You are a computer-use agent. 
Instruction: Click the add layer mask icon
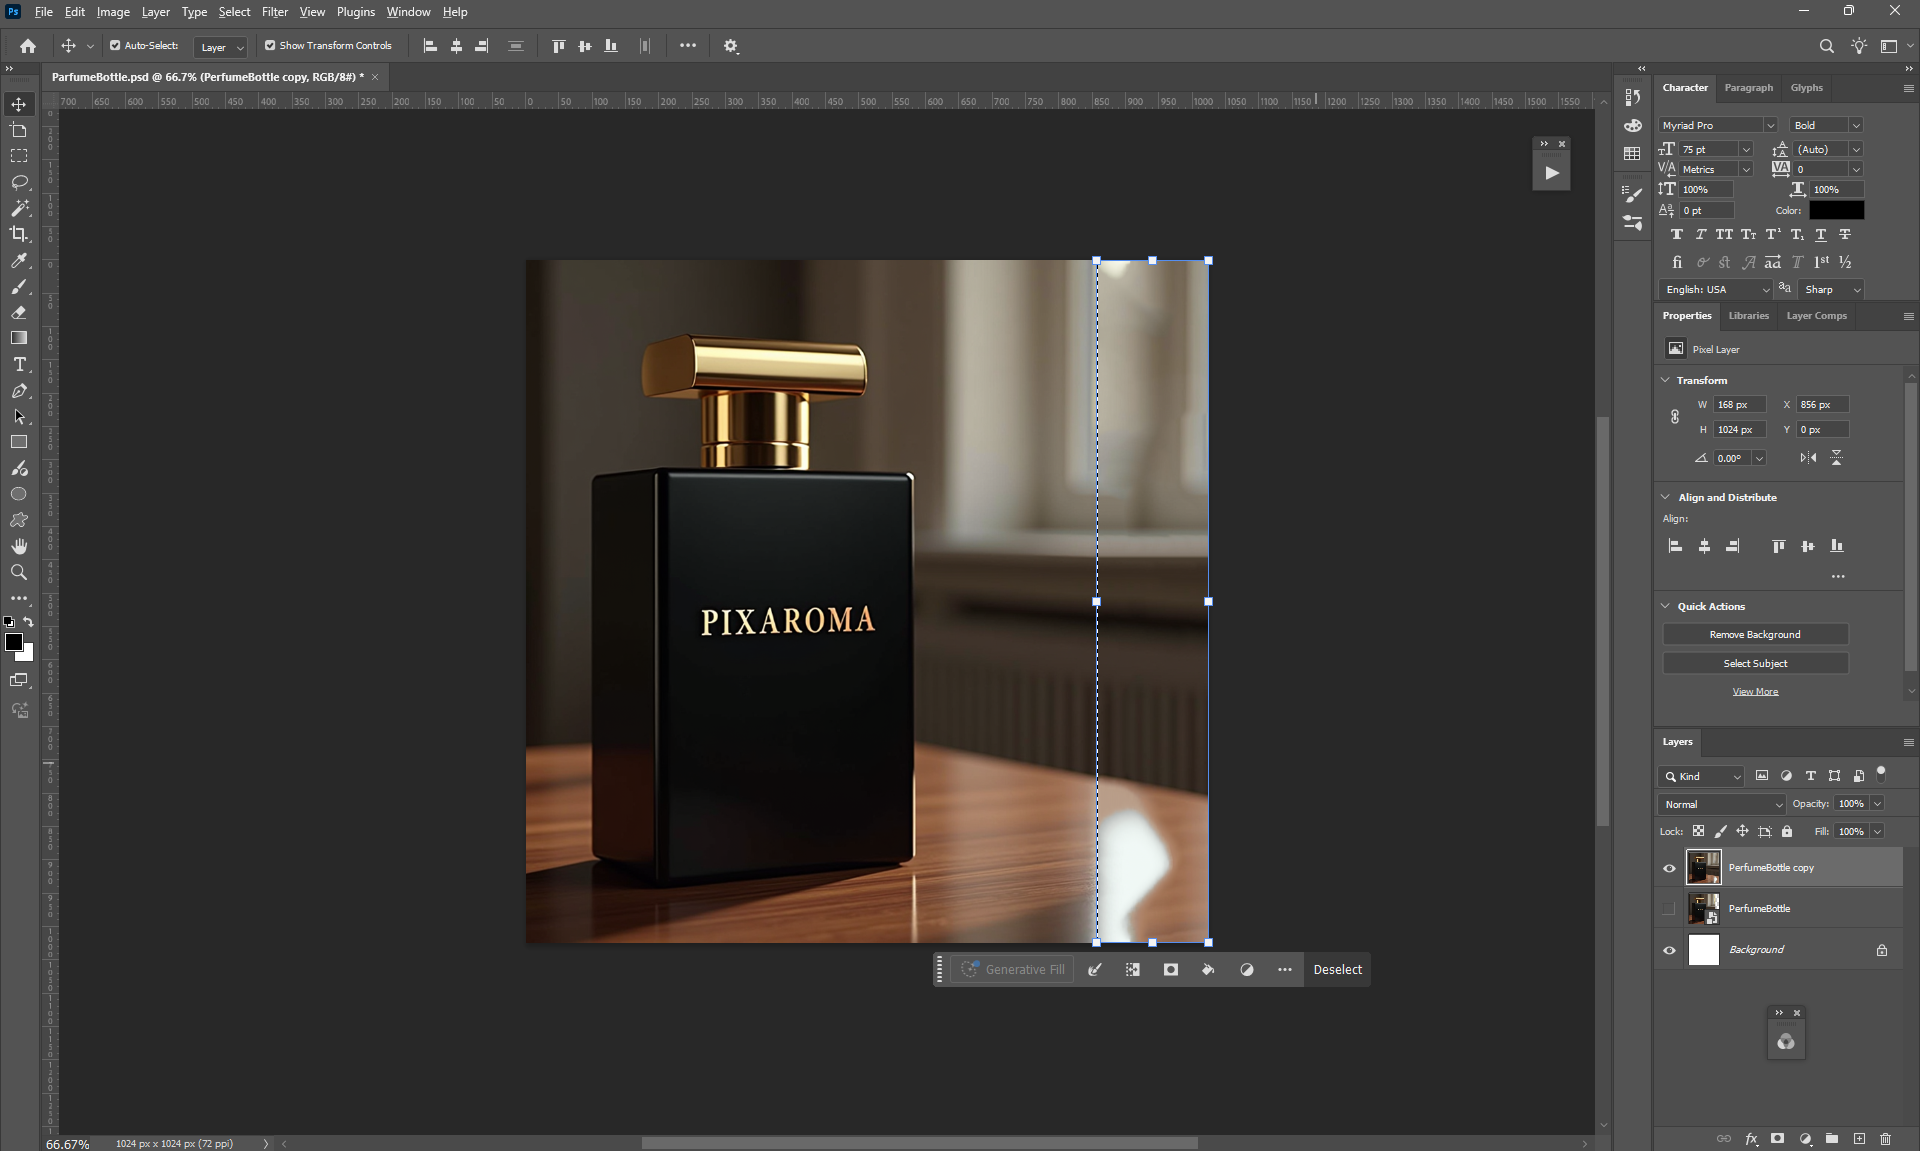[1777, 1138]
